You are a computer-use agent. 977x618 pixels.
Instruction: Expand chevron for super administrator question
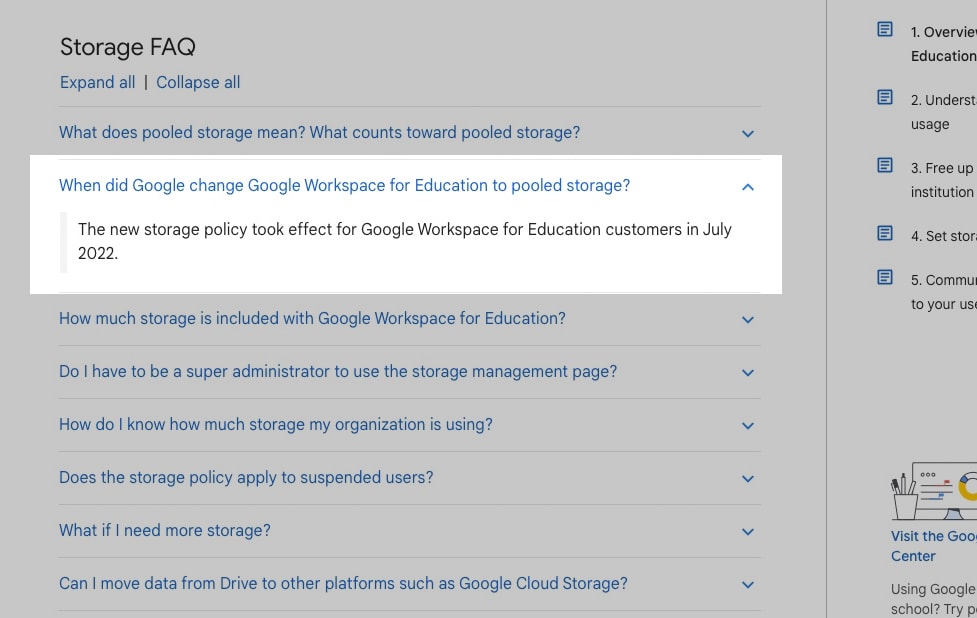coord(748,373)
